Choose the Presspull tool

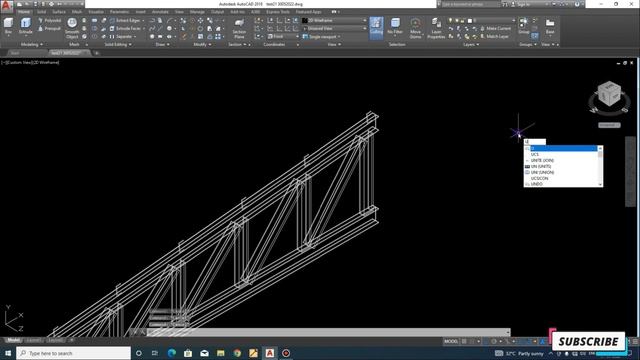(x=49, y=29)
